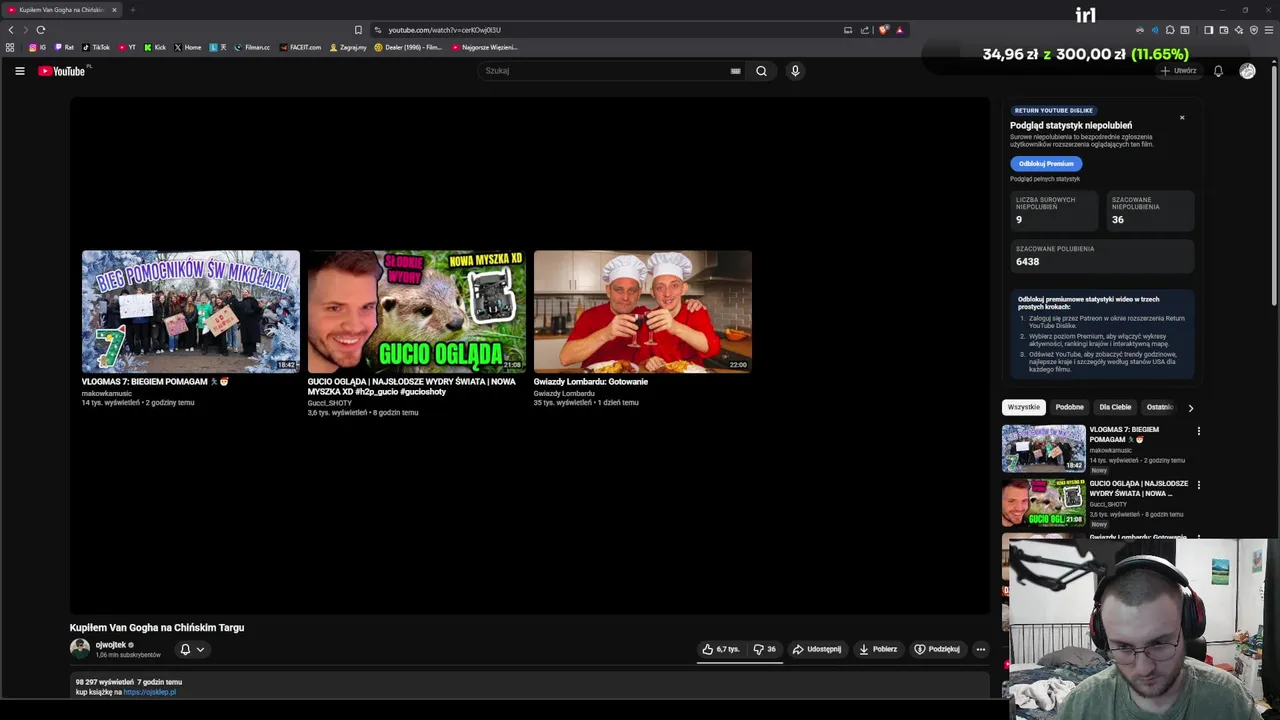The height and width of the screenshot is (720, 1280).
Task: Toggle the browser sidebar panel
Action: (x=1208, y=30)
